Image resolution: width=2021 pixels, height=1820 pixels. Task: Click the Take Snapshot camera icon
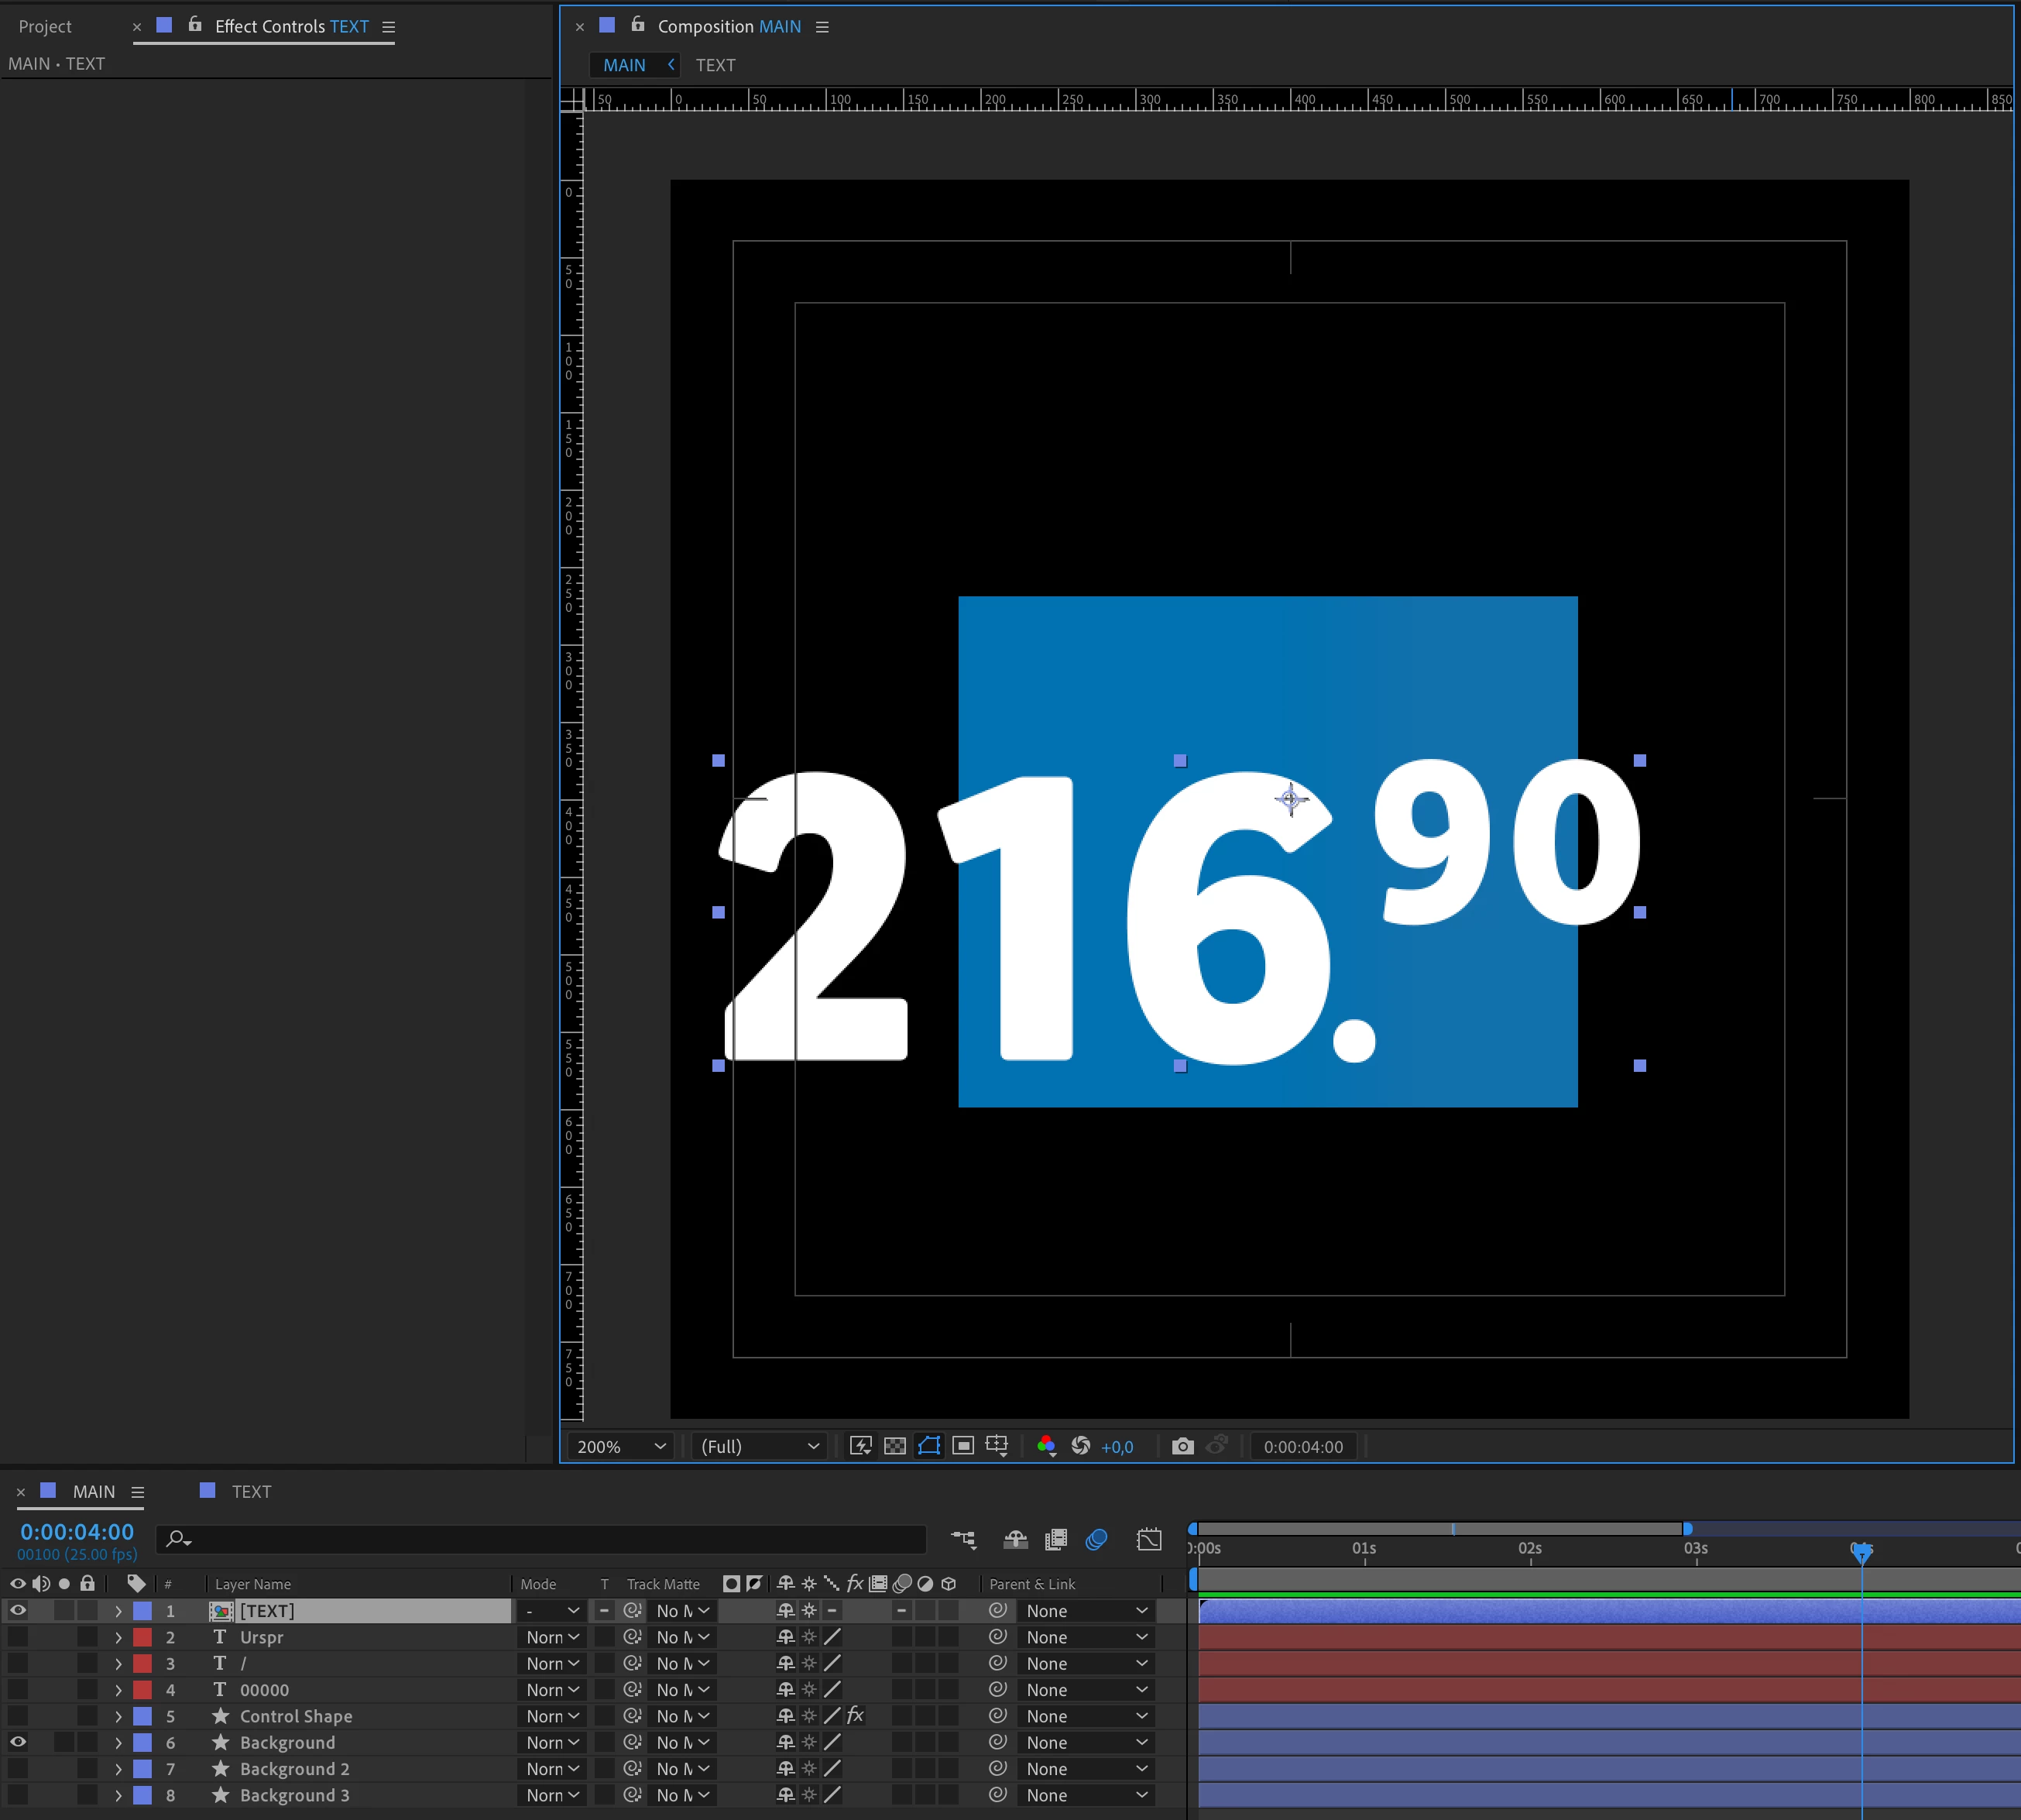click(x=1182, y=1446)
